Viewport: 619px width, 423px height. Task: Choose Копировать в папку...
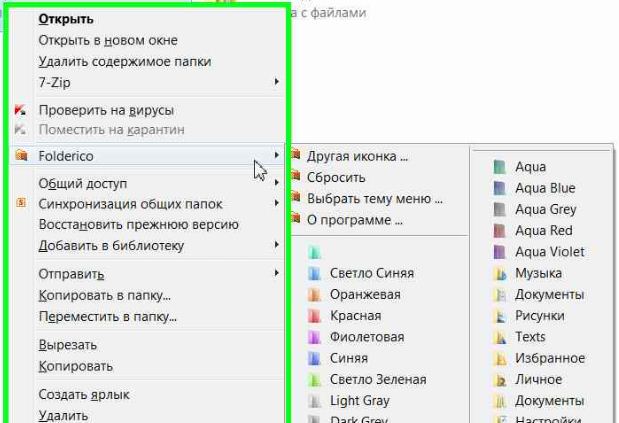click(105, 295)
